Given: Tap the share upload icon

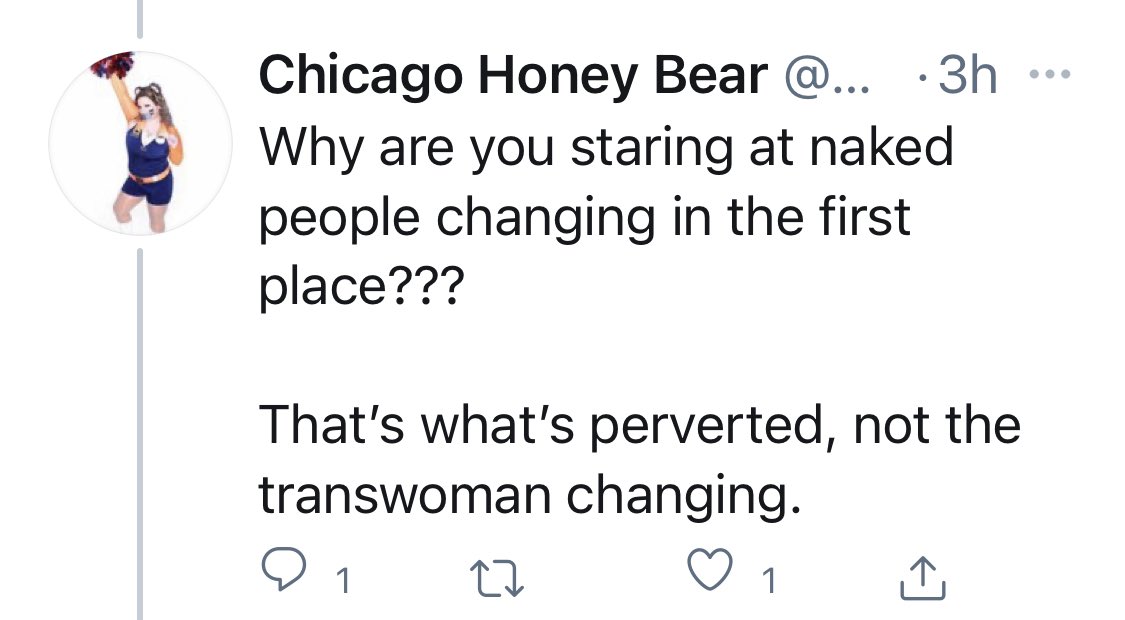Looking at the screenshot, I should pos(924,576).
